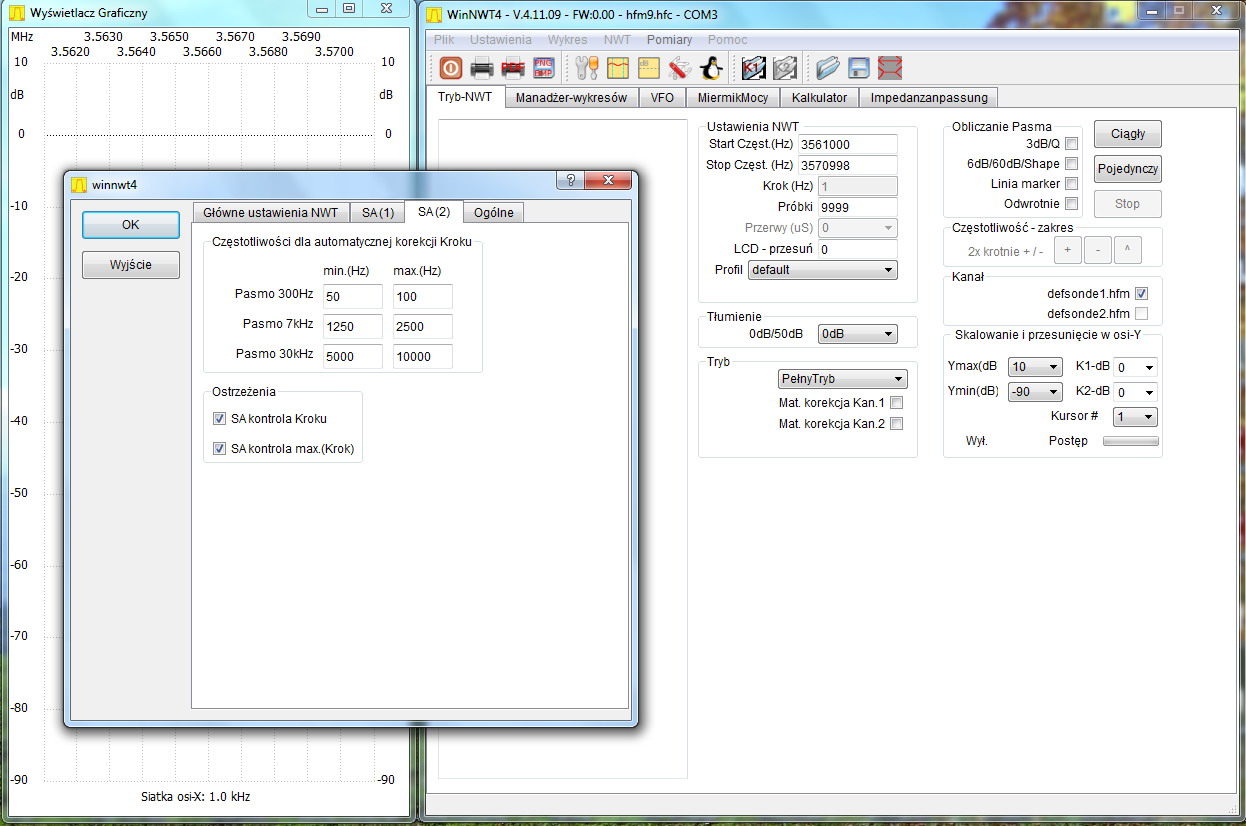Uncheck the SA kontrola Kroku checkbox

pos(220,419)
